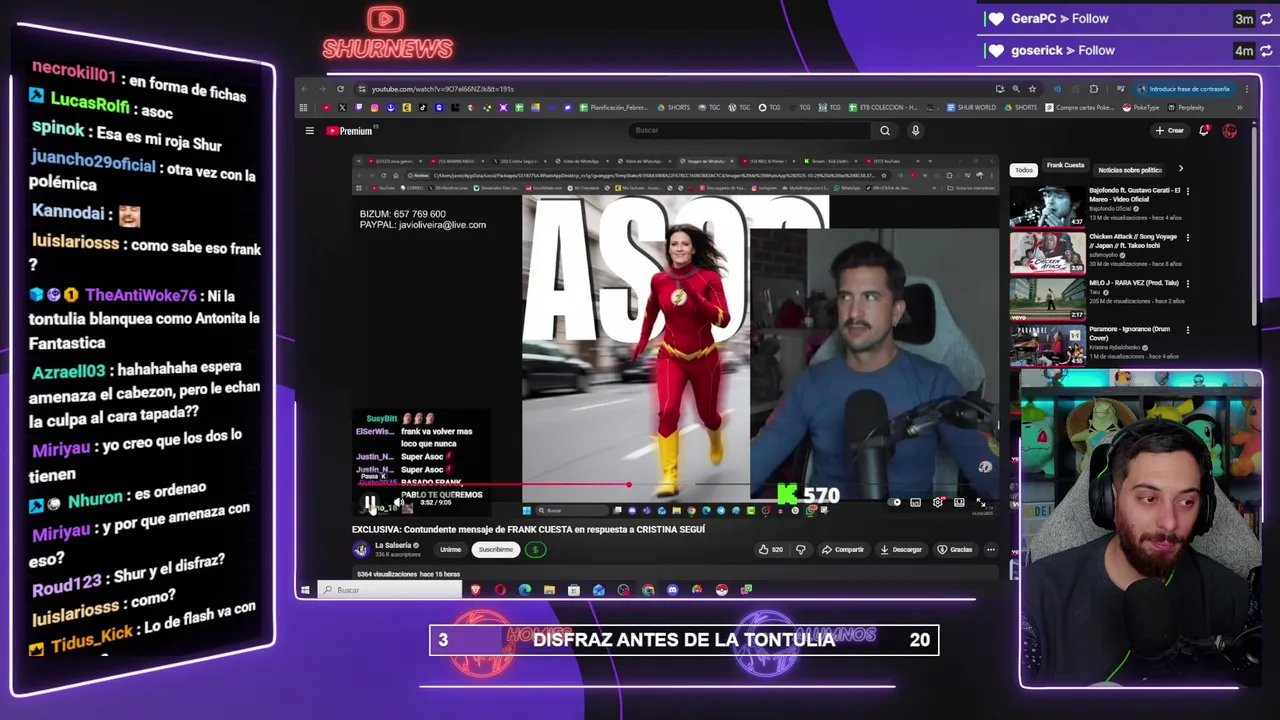Image resolution: width=1280 pixels, height=720 pixels.
Task: Toggle subtitles button in video player
Action: coord(915,502)
